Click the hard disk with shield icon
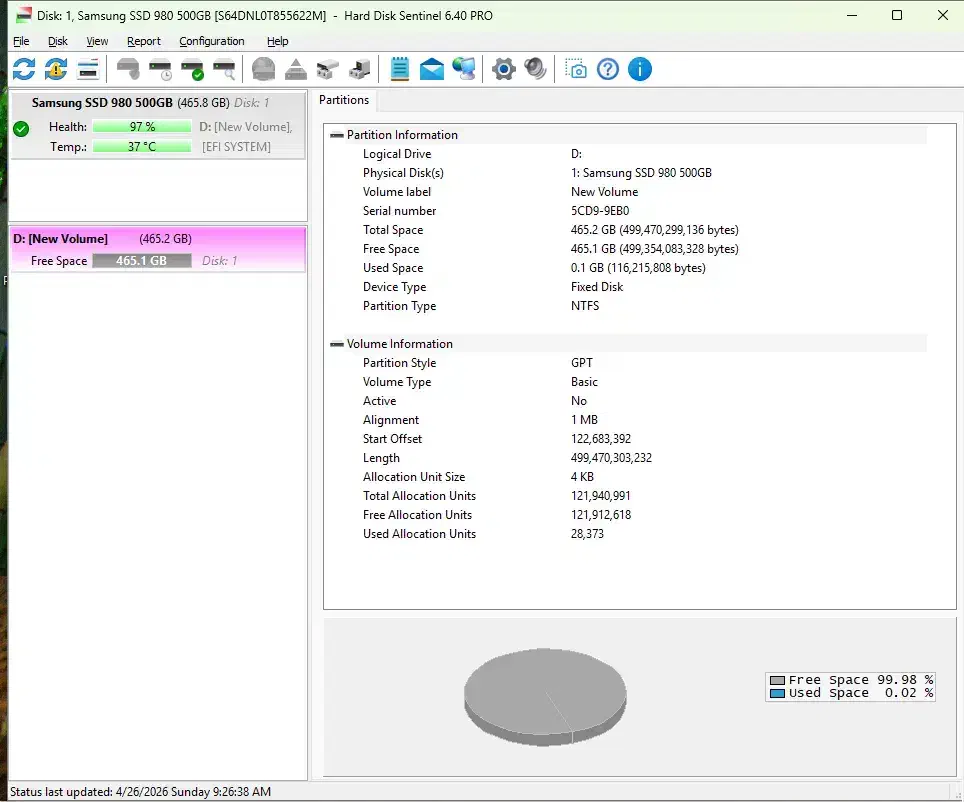Screen dimensions: 964x802 [x=128, y=69]
